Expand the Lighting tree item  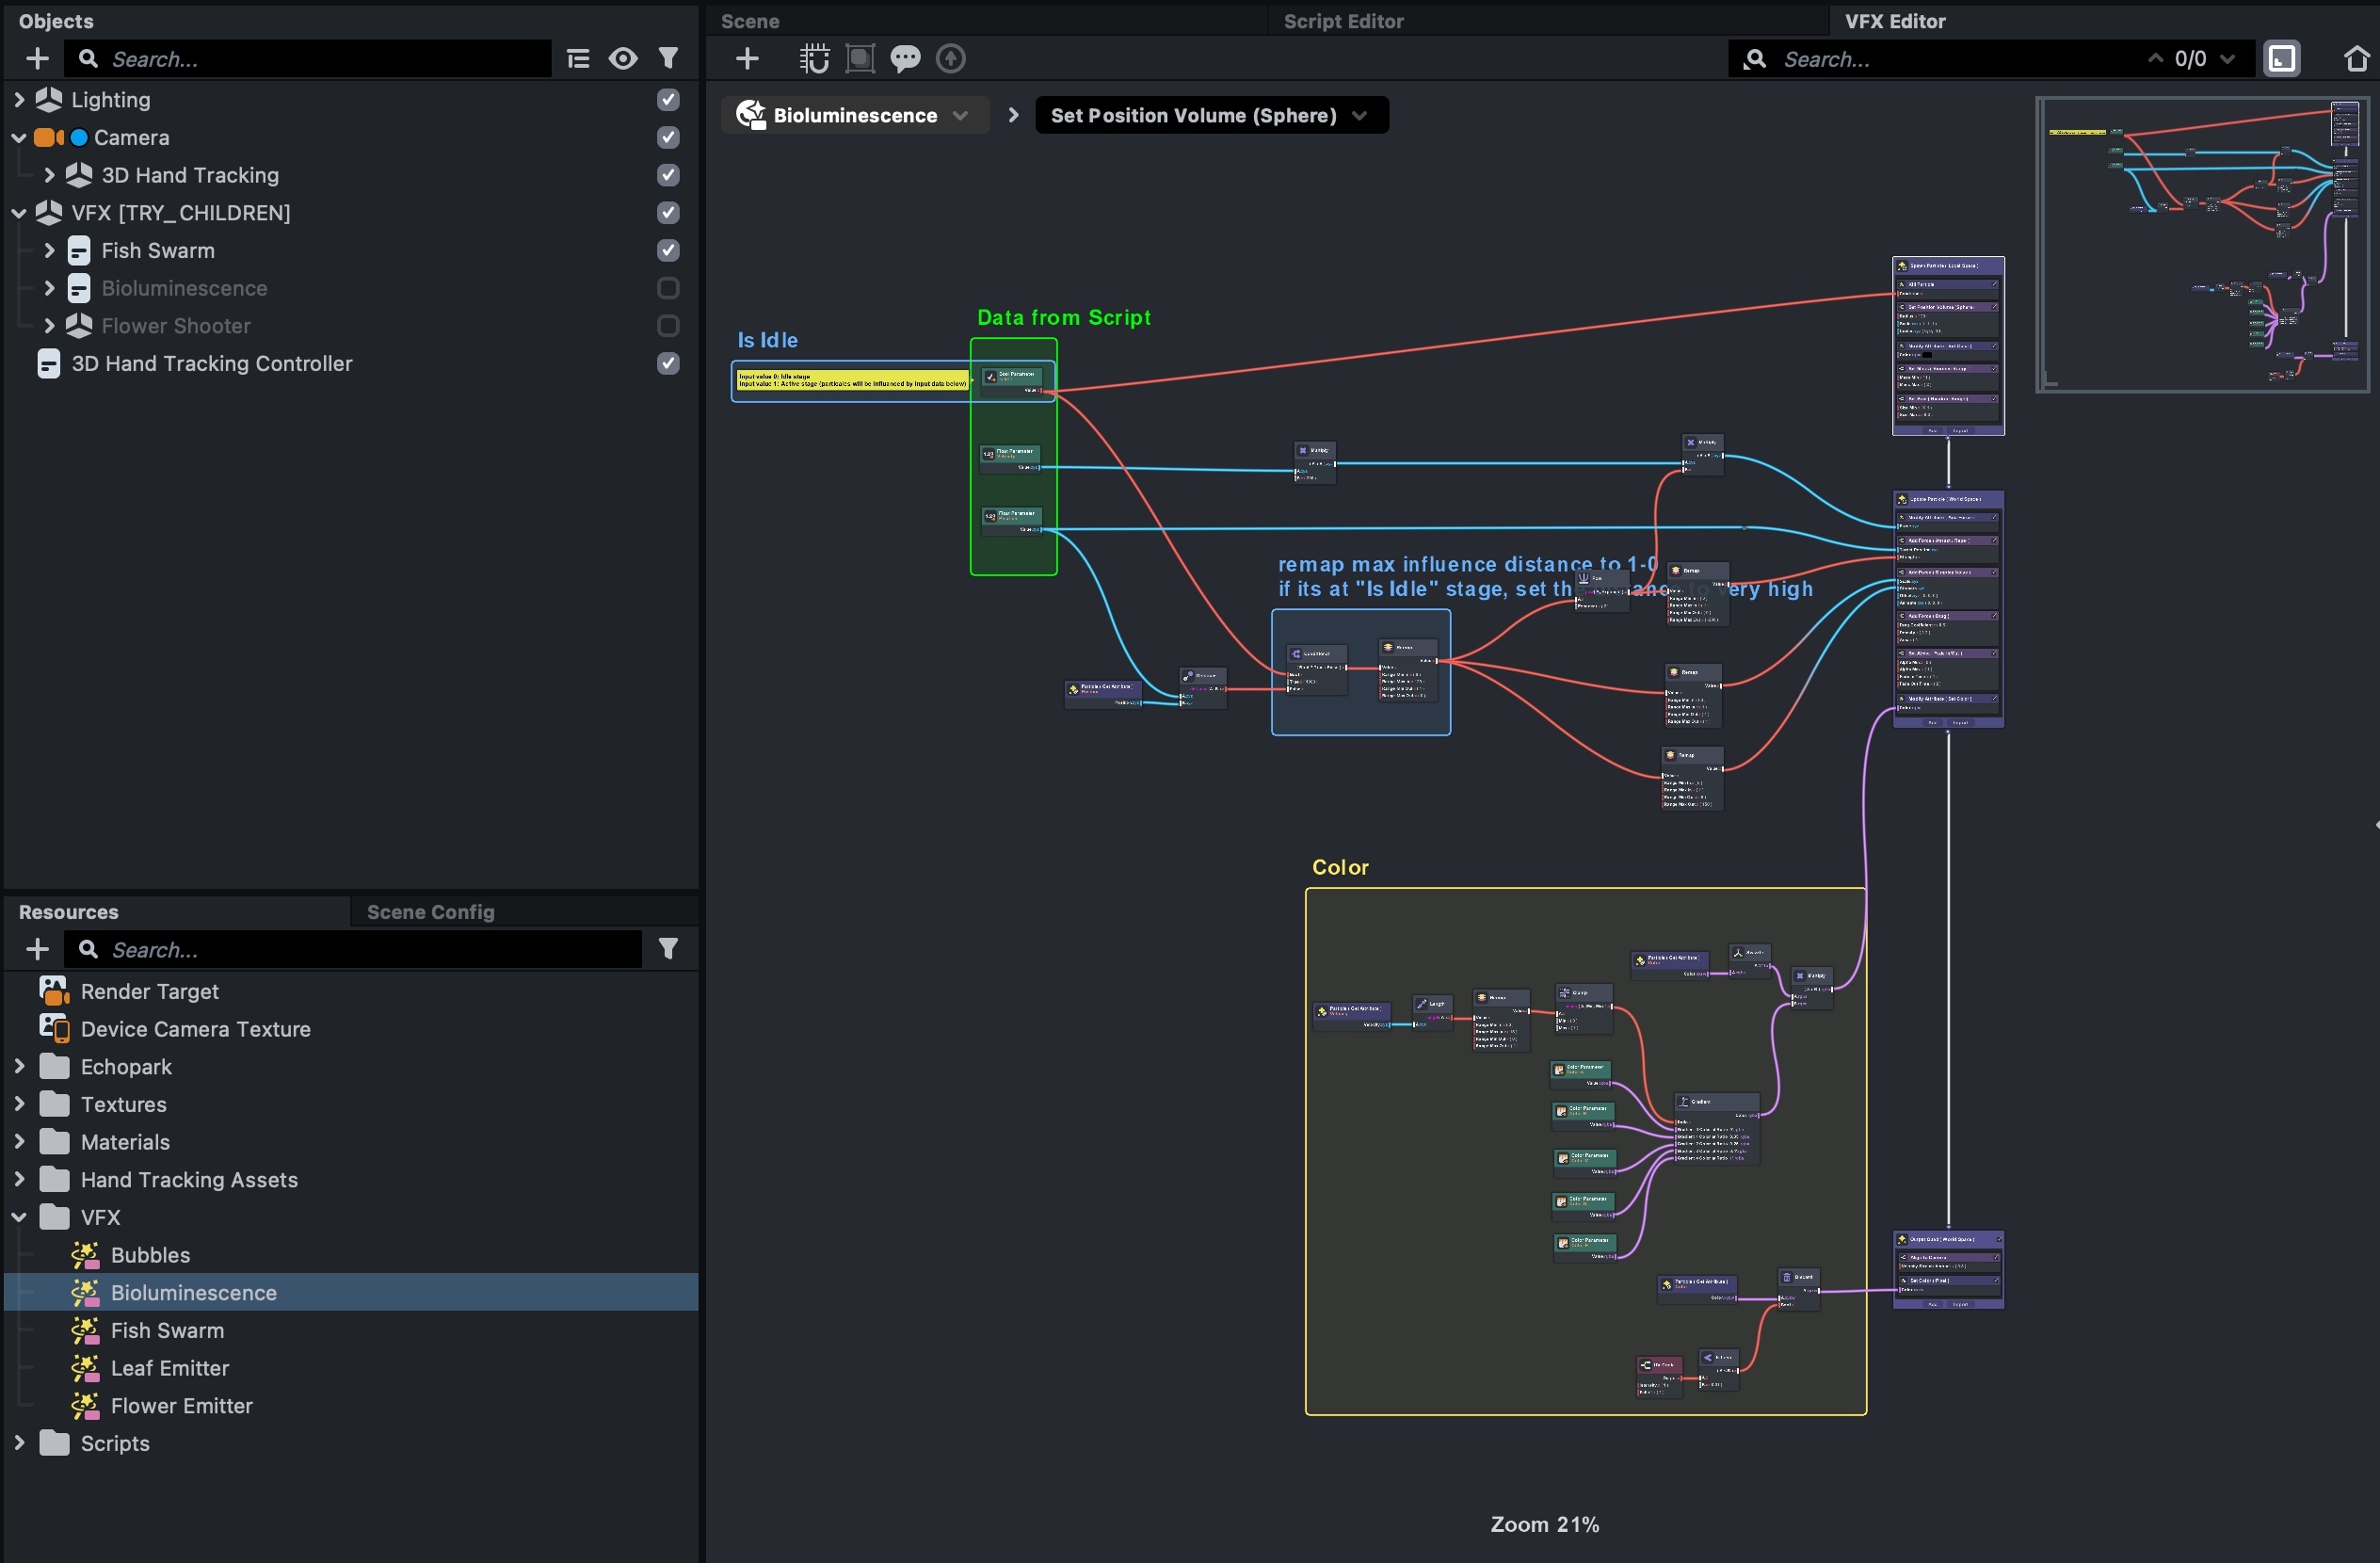click(x=19, y=100)
